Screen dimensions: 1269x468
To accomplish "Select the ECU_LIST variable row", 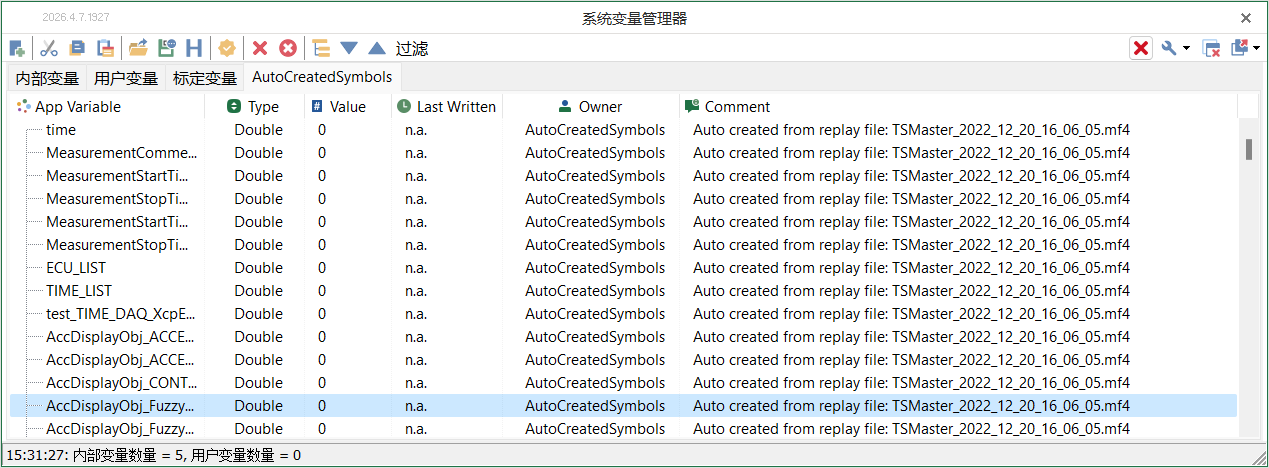I will click(623, 268).
